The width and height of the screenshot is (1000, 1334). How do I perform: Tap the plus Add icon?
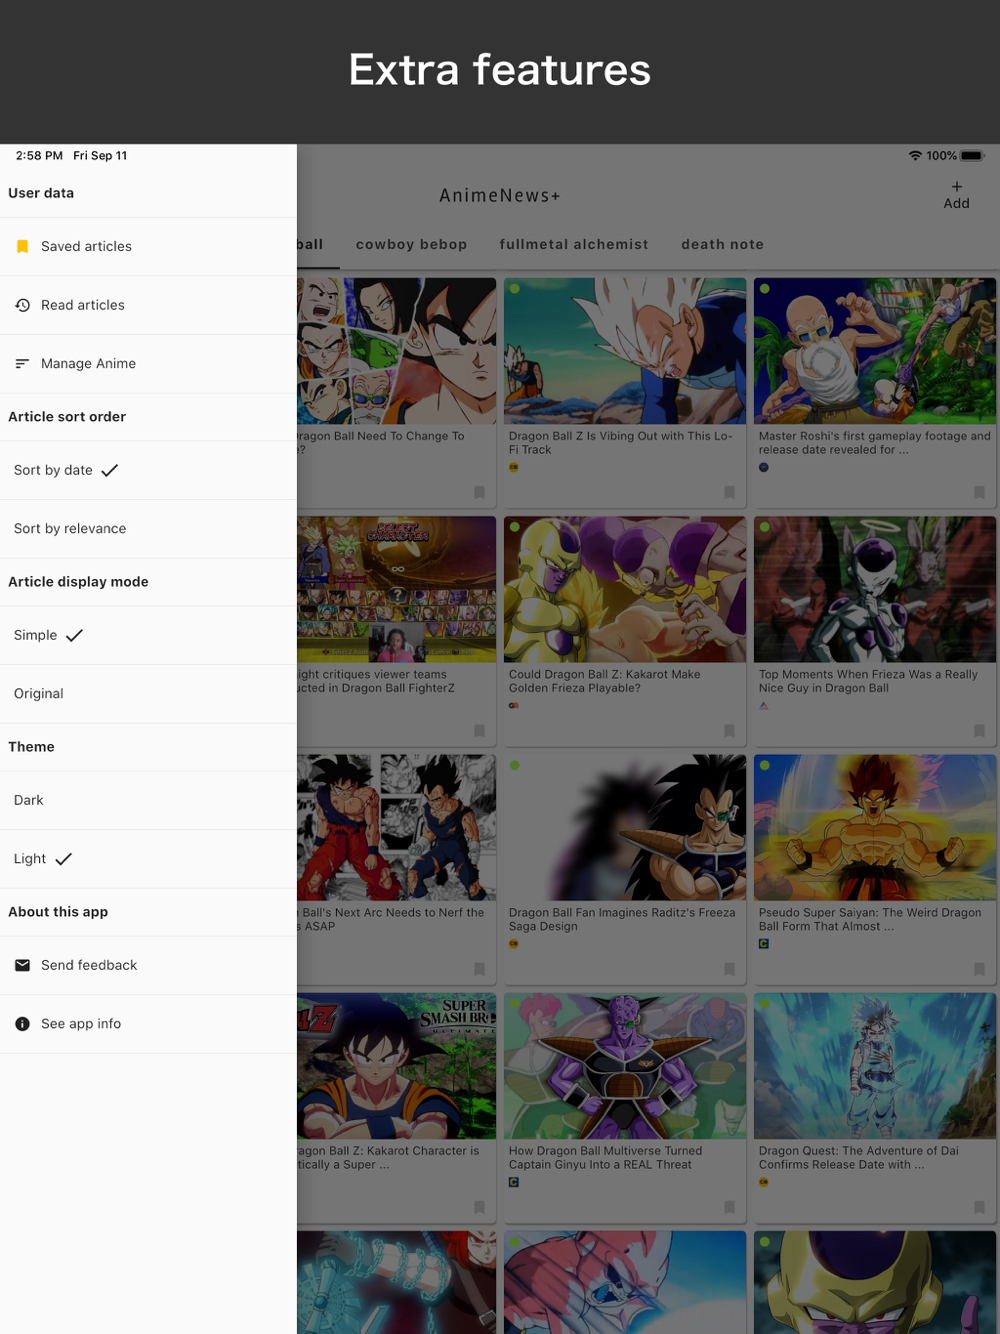pyautogui.click(x=957, y=187)
